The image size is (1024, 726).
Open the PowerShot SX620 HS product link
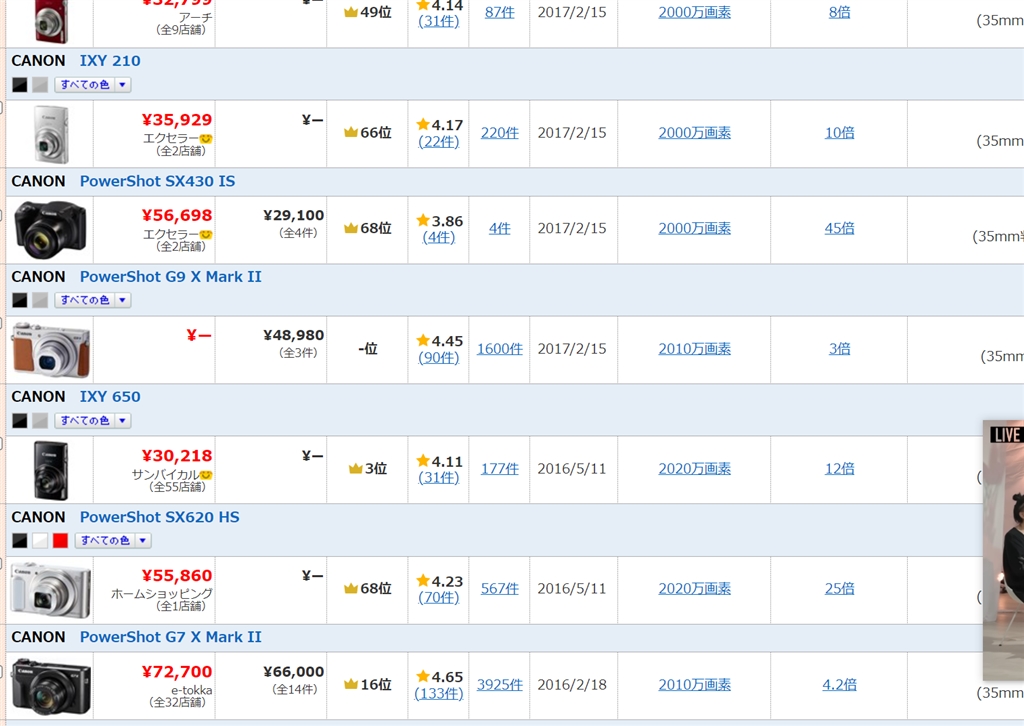point(159,516)
